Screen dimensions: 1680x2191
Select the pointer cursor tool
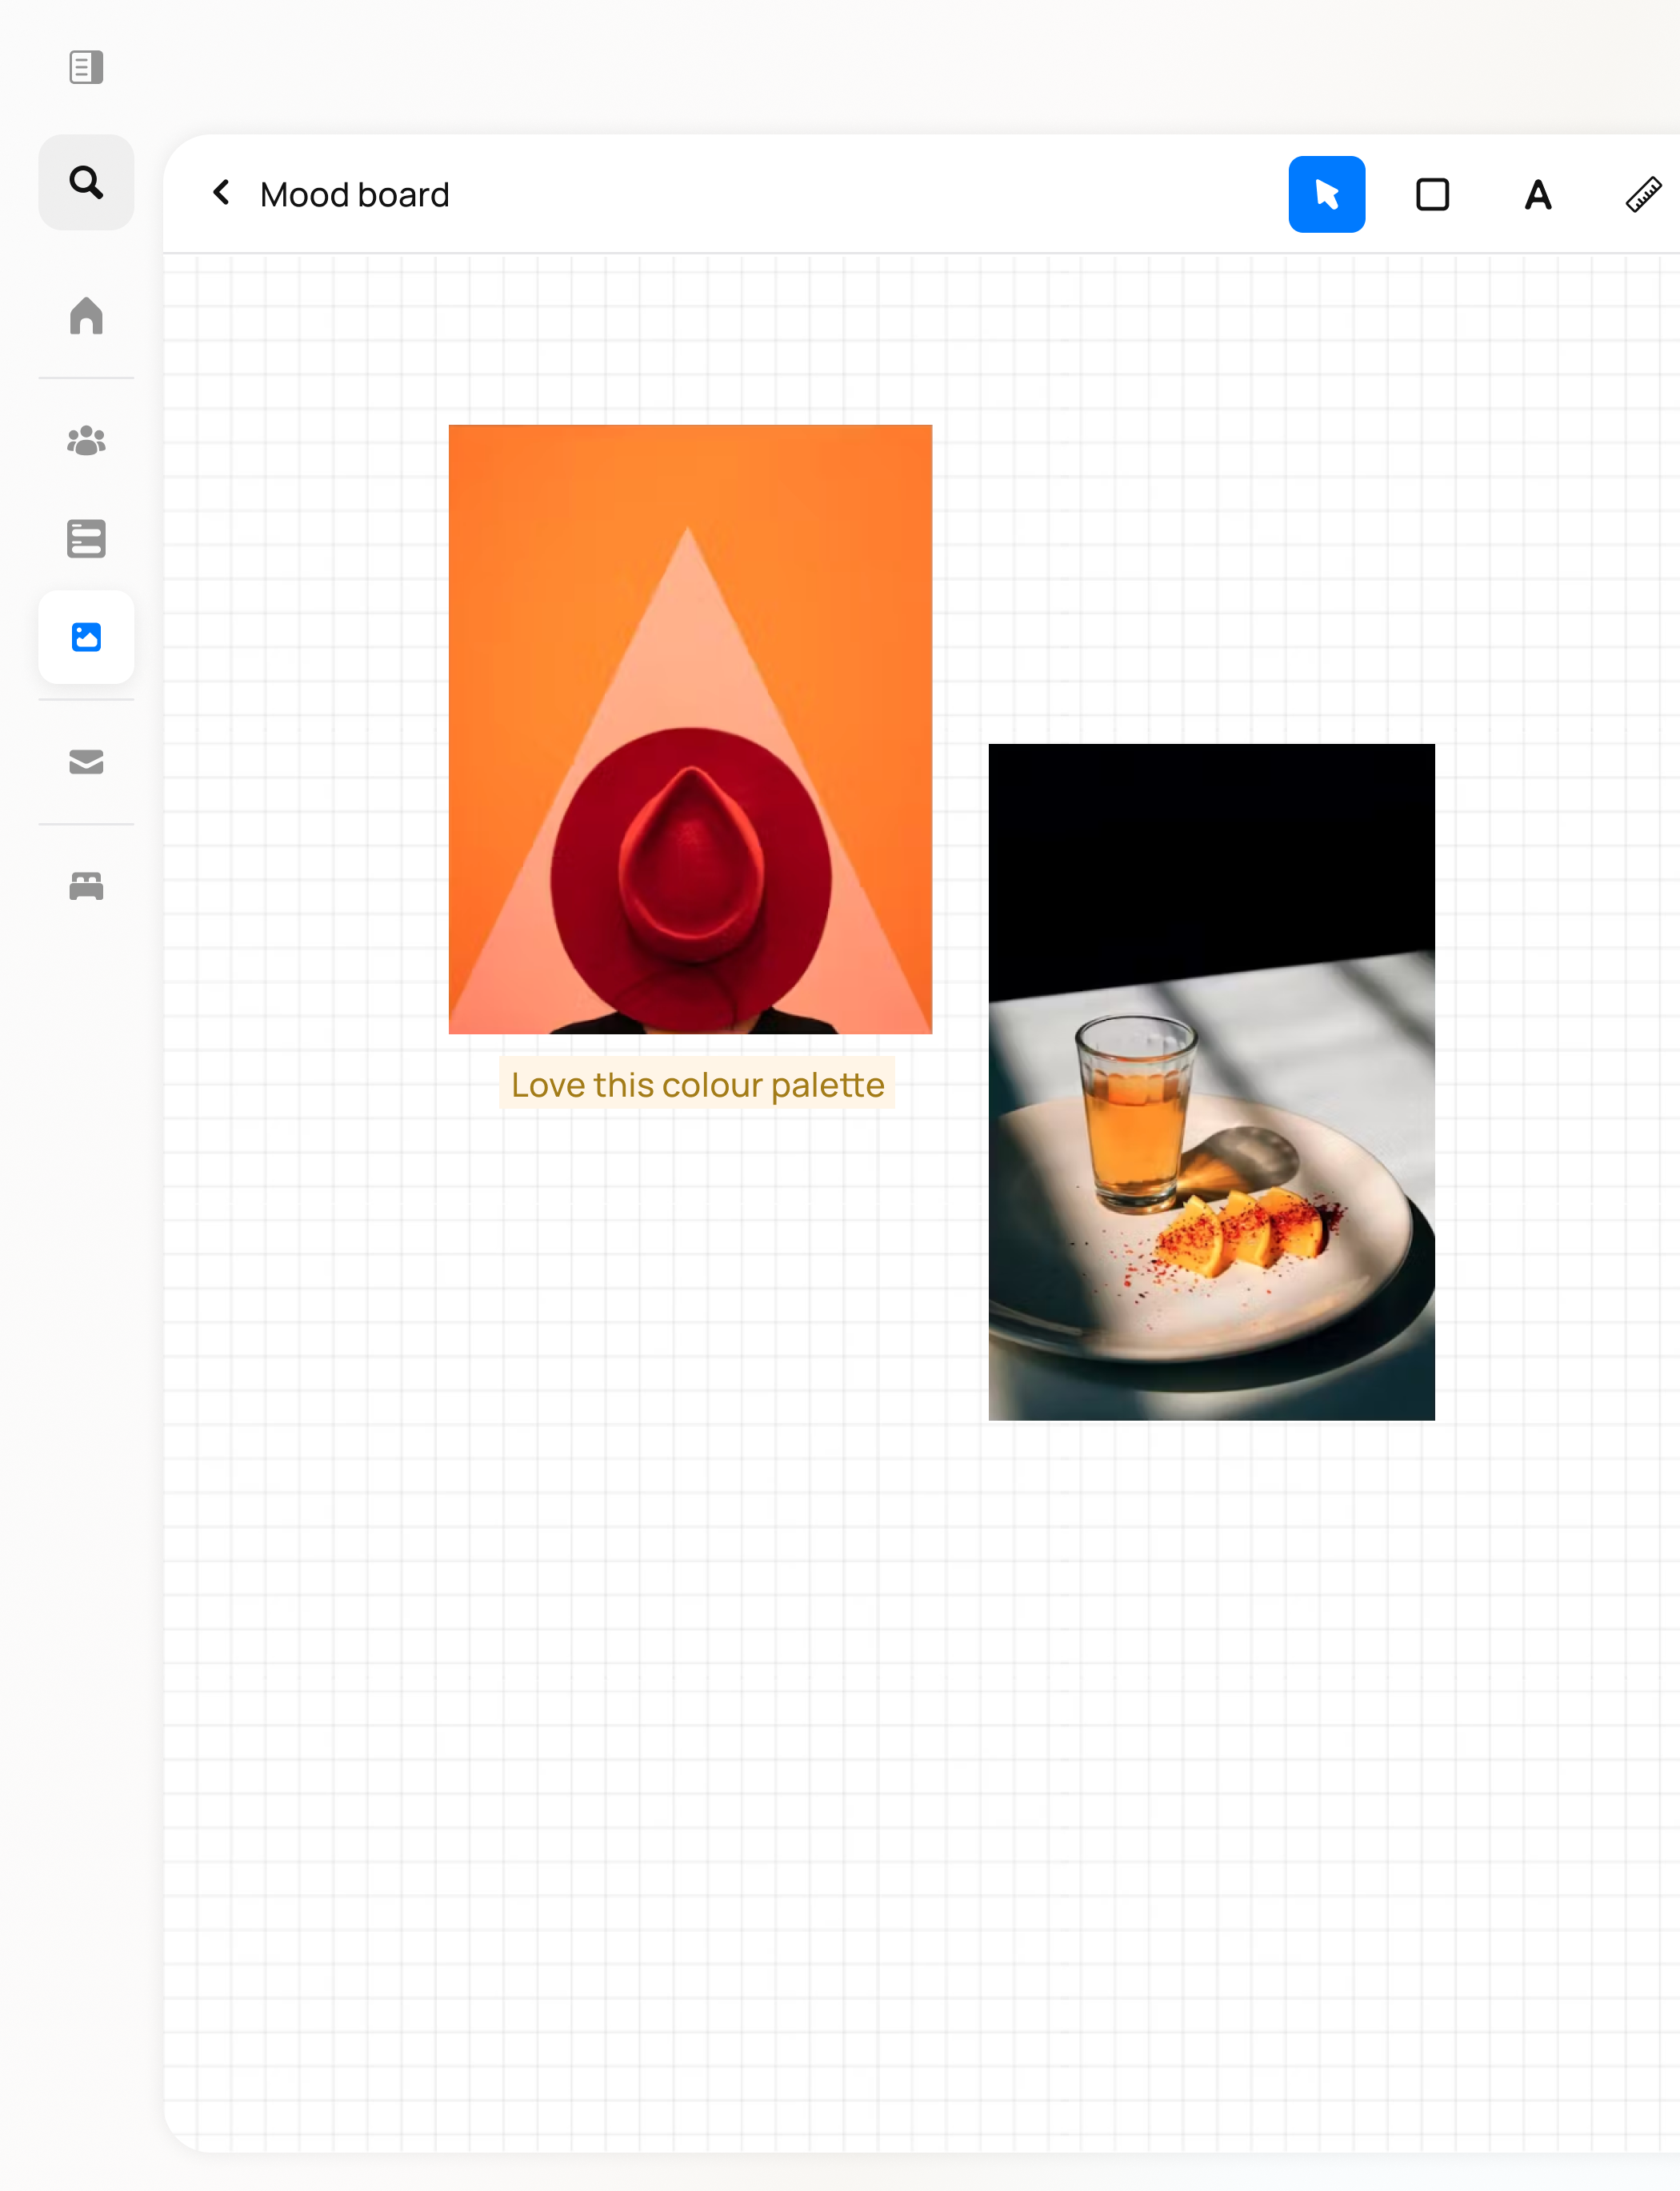tap(1326, 194)
